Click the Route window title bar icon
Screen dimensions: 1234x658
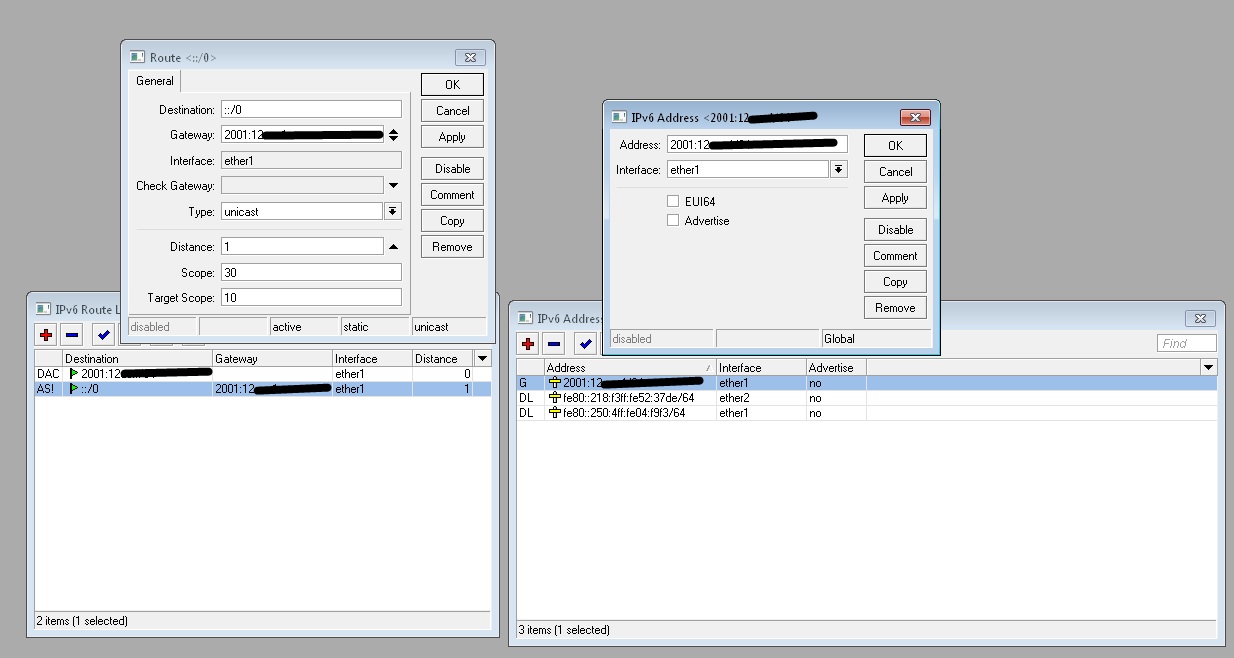tap(137, 57)
